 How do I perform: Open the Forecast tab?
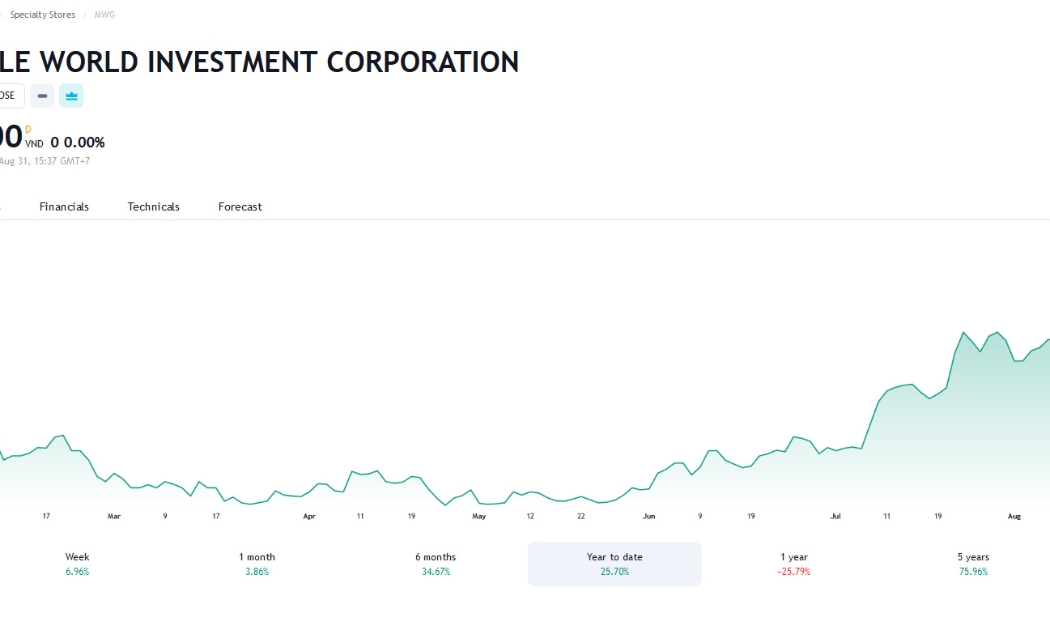point(240,207)
